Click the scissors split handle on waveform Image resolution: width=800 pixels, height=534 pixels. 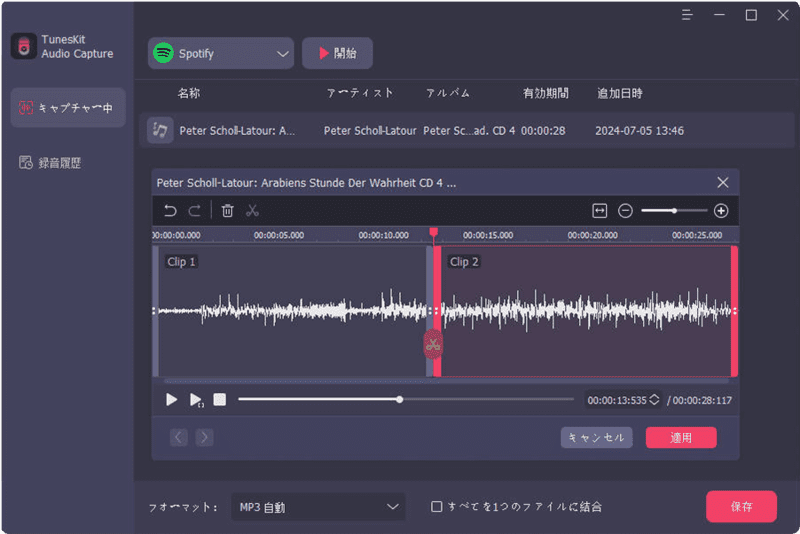point(433,345)
